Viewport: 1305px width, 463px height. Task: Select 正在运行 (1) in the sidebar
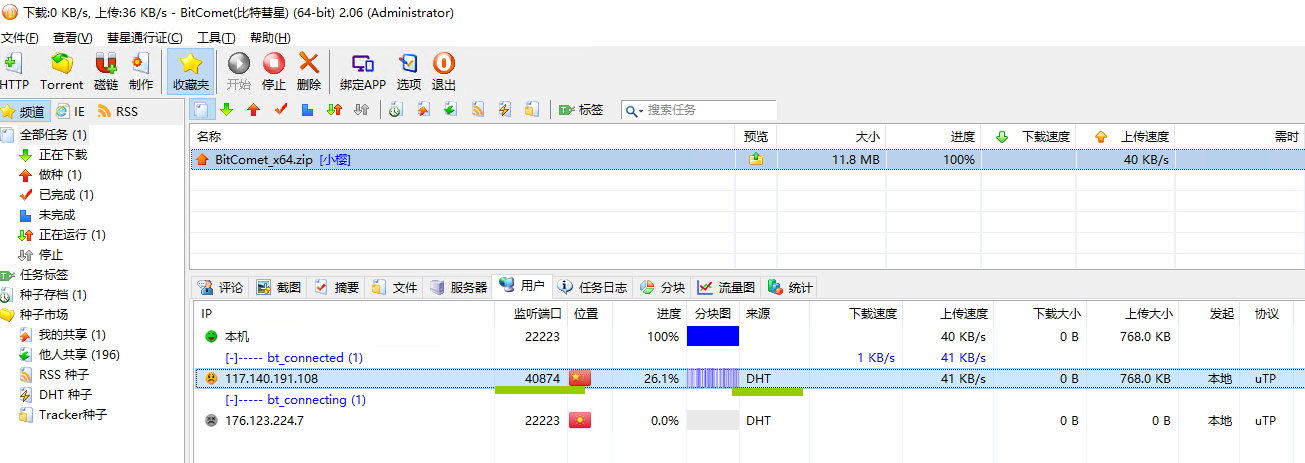[72, 235]
